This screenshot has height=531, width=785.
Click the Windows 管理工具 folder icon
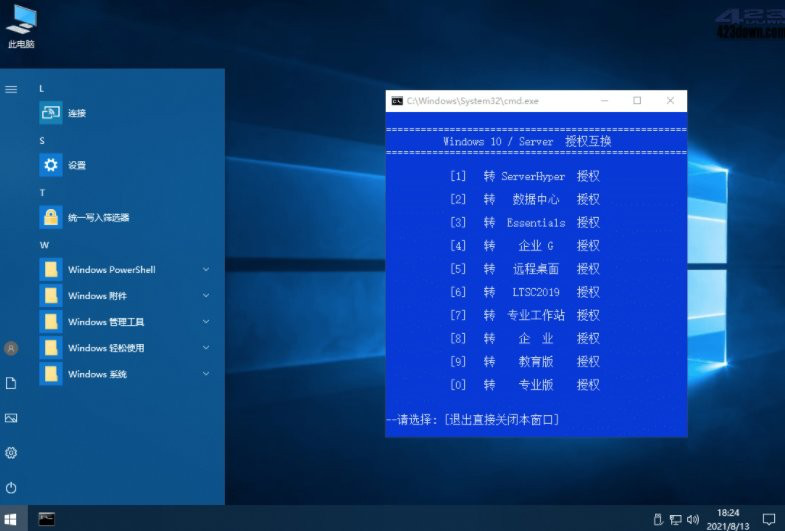click(x=51, y=321)
